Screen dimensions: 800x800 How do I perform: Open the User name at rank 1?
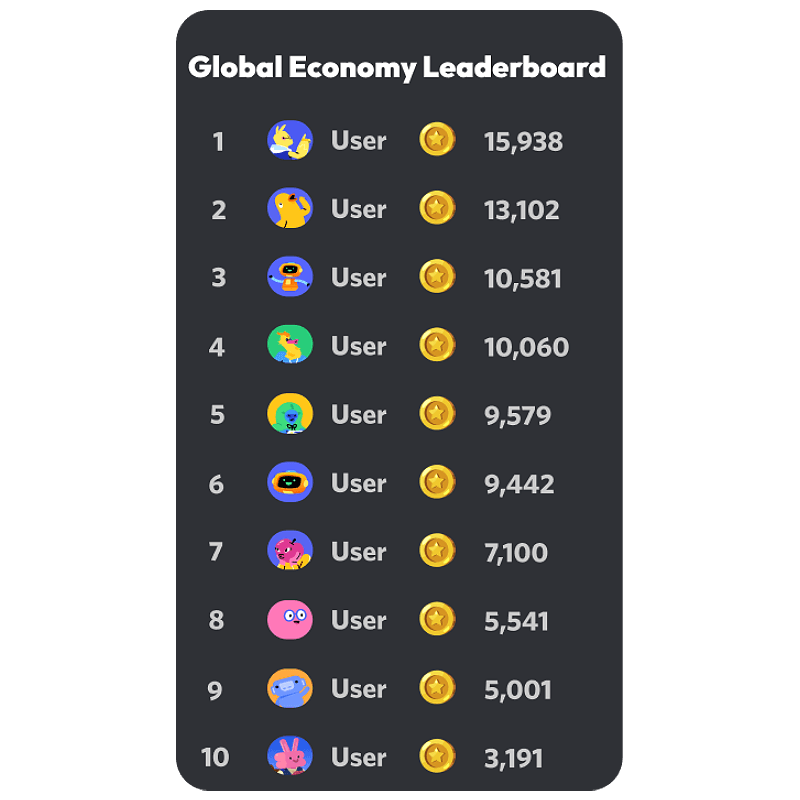point(358,141)
